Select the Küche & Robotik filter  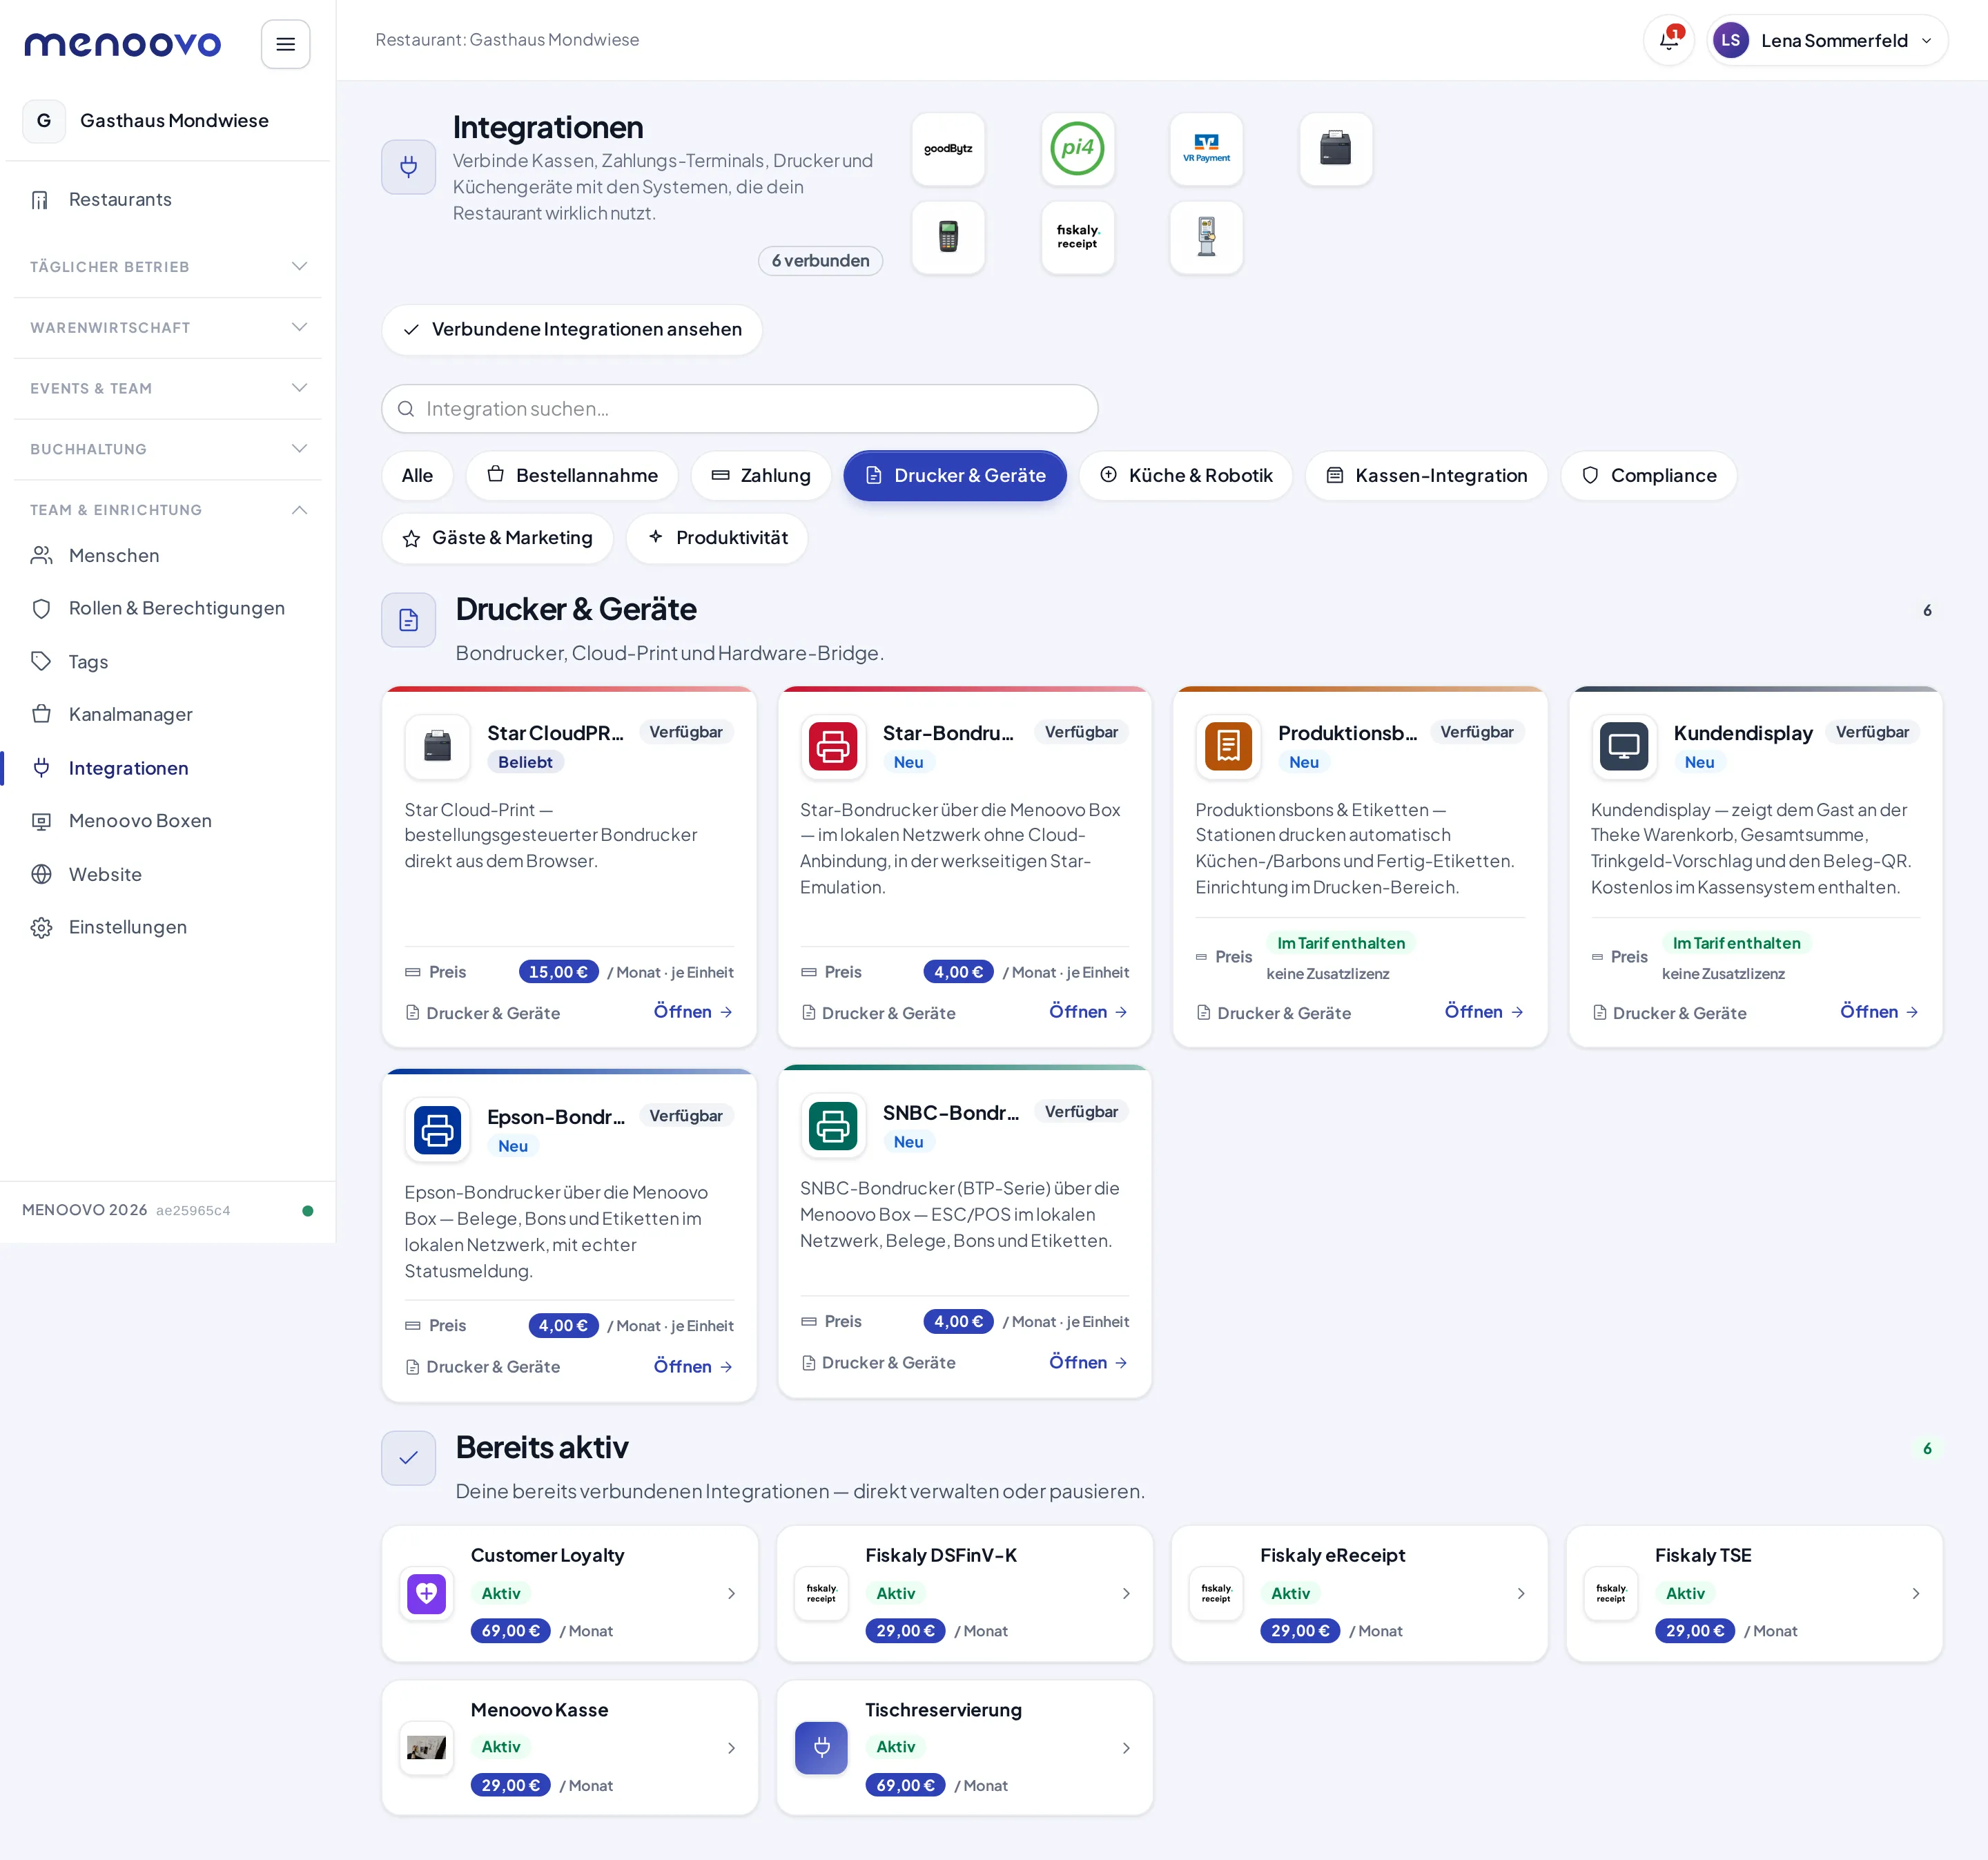pos(1186,476)
